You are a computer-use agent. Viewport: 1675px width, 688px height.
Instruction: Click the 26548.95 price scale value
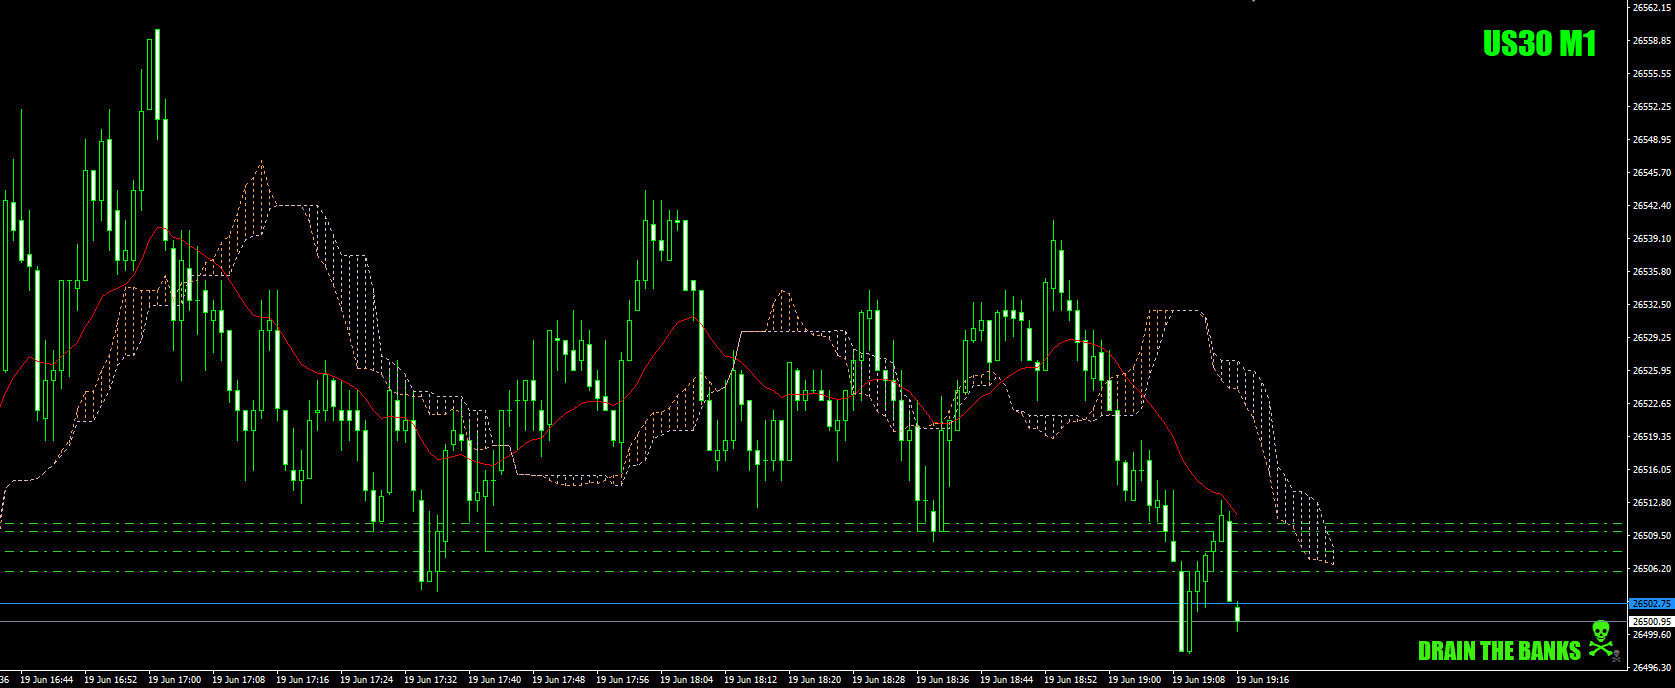[1652, 139]
